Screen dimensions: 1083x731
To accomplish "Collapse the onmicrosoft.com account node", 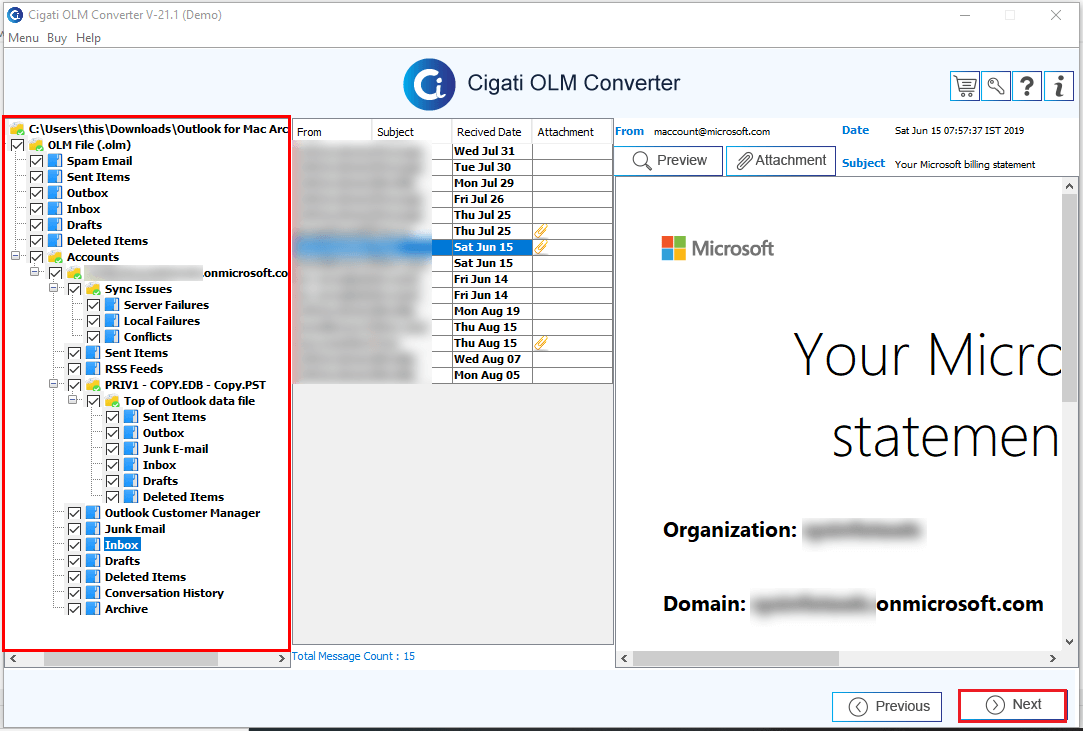I will click(35, 272).
